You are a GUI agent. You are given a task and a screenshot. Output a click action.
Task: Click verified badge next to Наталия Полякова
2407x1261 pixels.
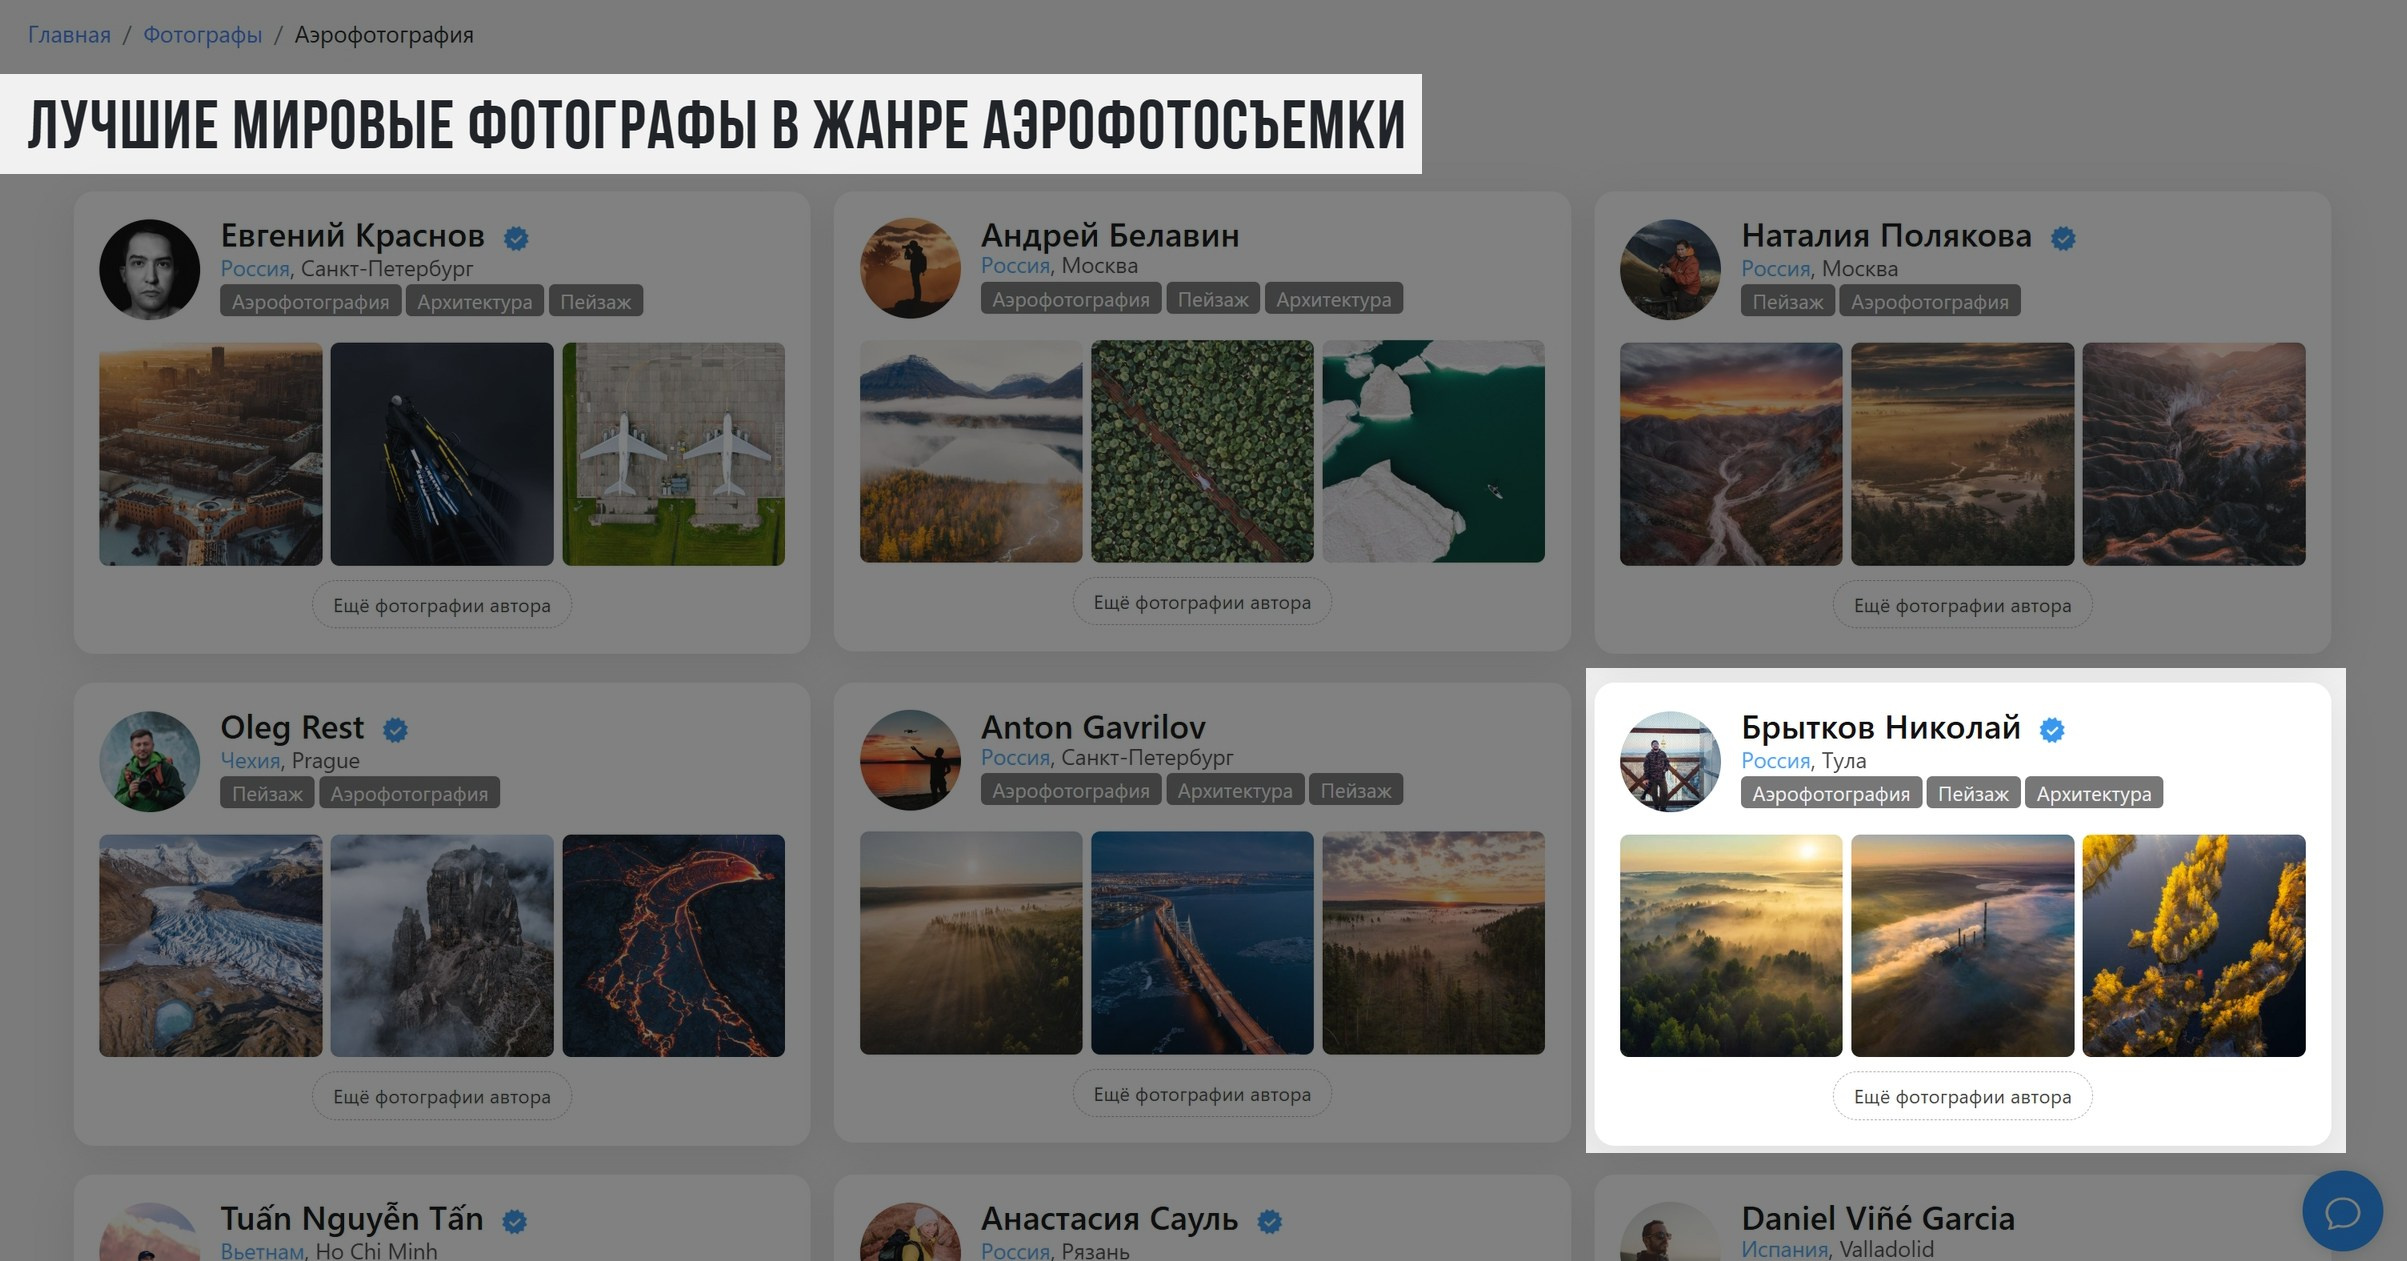click(x=2063, y=238)
